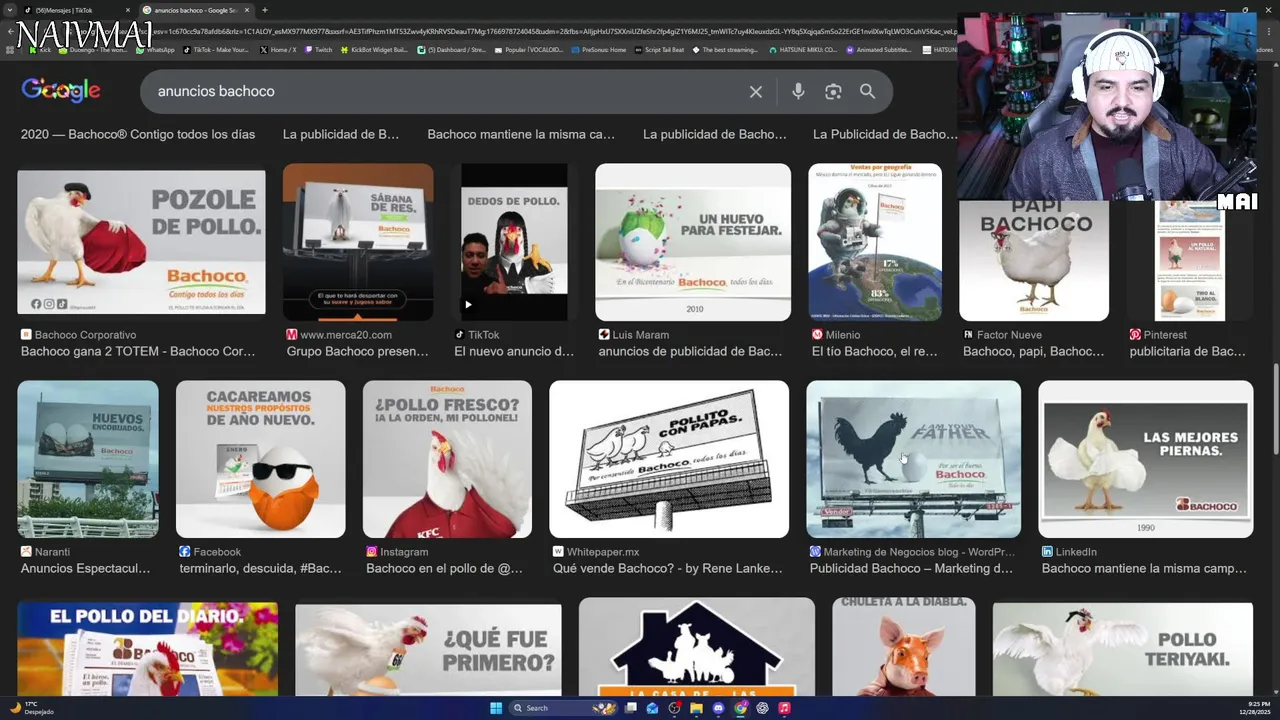Open File Explorer from the taskbar
The width and height of the screenshot is (1280, 720).
[x=696, y=708]
